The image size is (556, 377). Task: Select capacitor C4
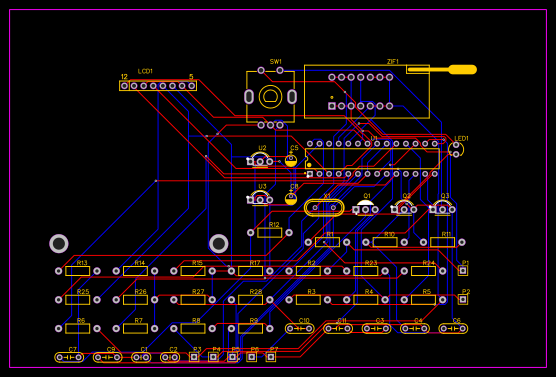point(415,329)
